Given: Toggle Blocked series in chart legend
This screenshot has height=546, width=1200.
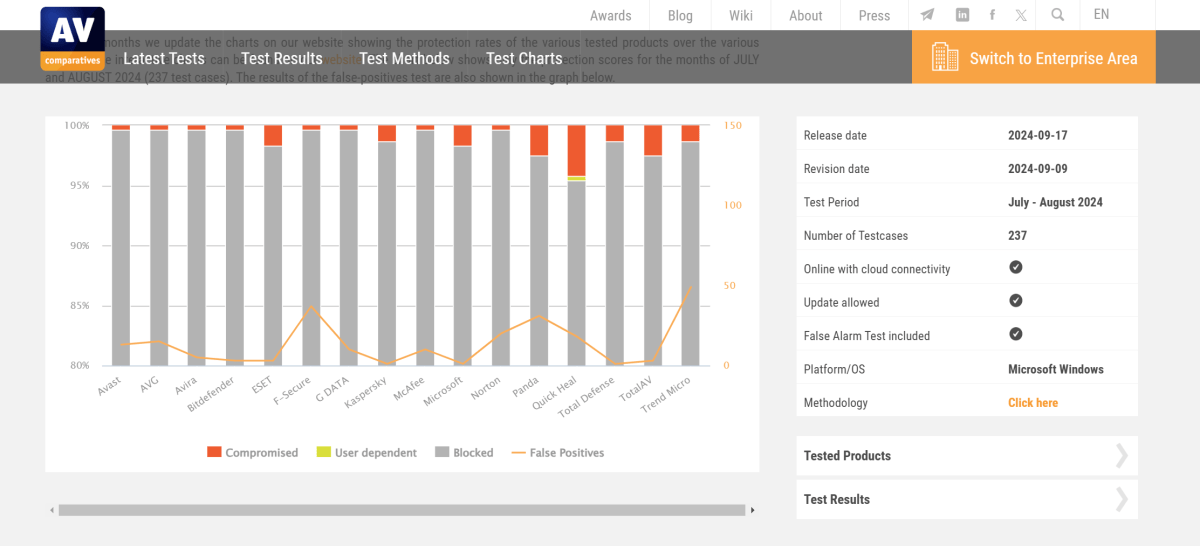Looking at the screenshot, I should coord(464,453).
